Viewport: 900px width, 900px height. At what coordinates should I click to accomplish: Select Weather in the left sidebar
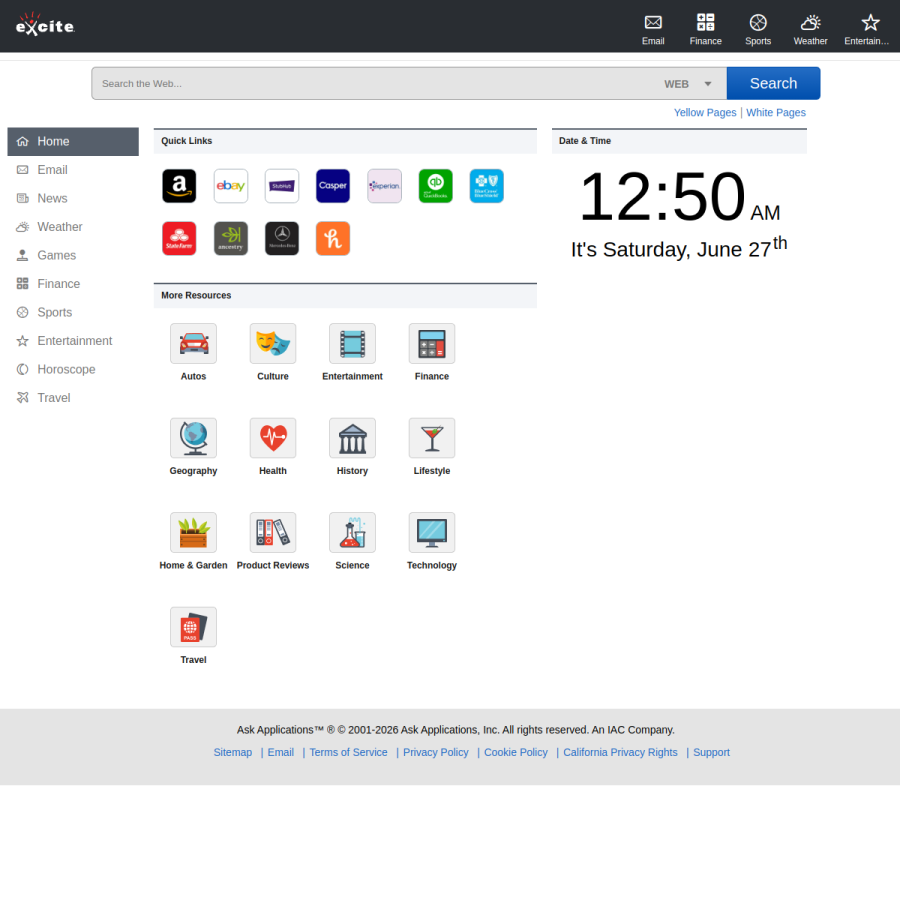click(73, 227)
